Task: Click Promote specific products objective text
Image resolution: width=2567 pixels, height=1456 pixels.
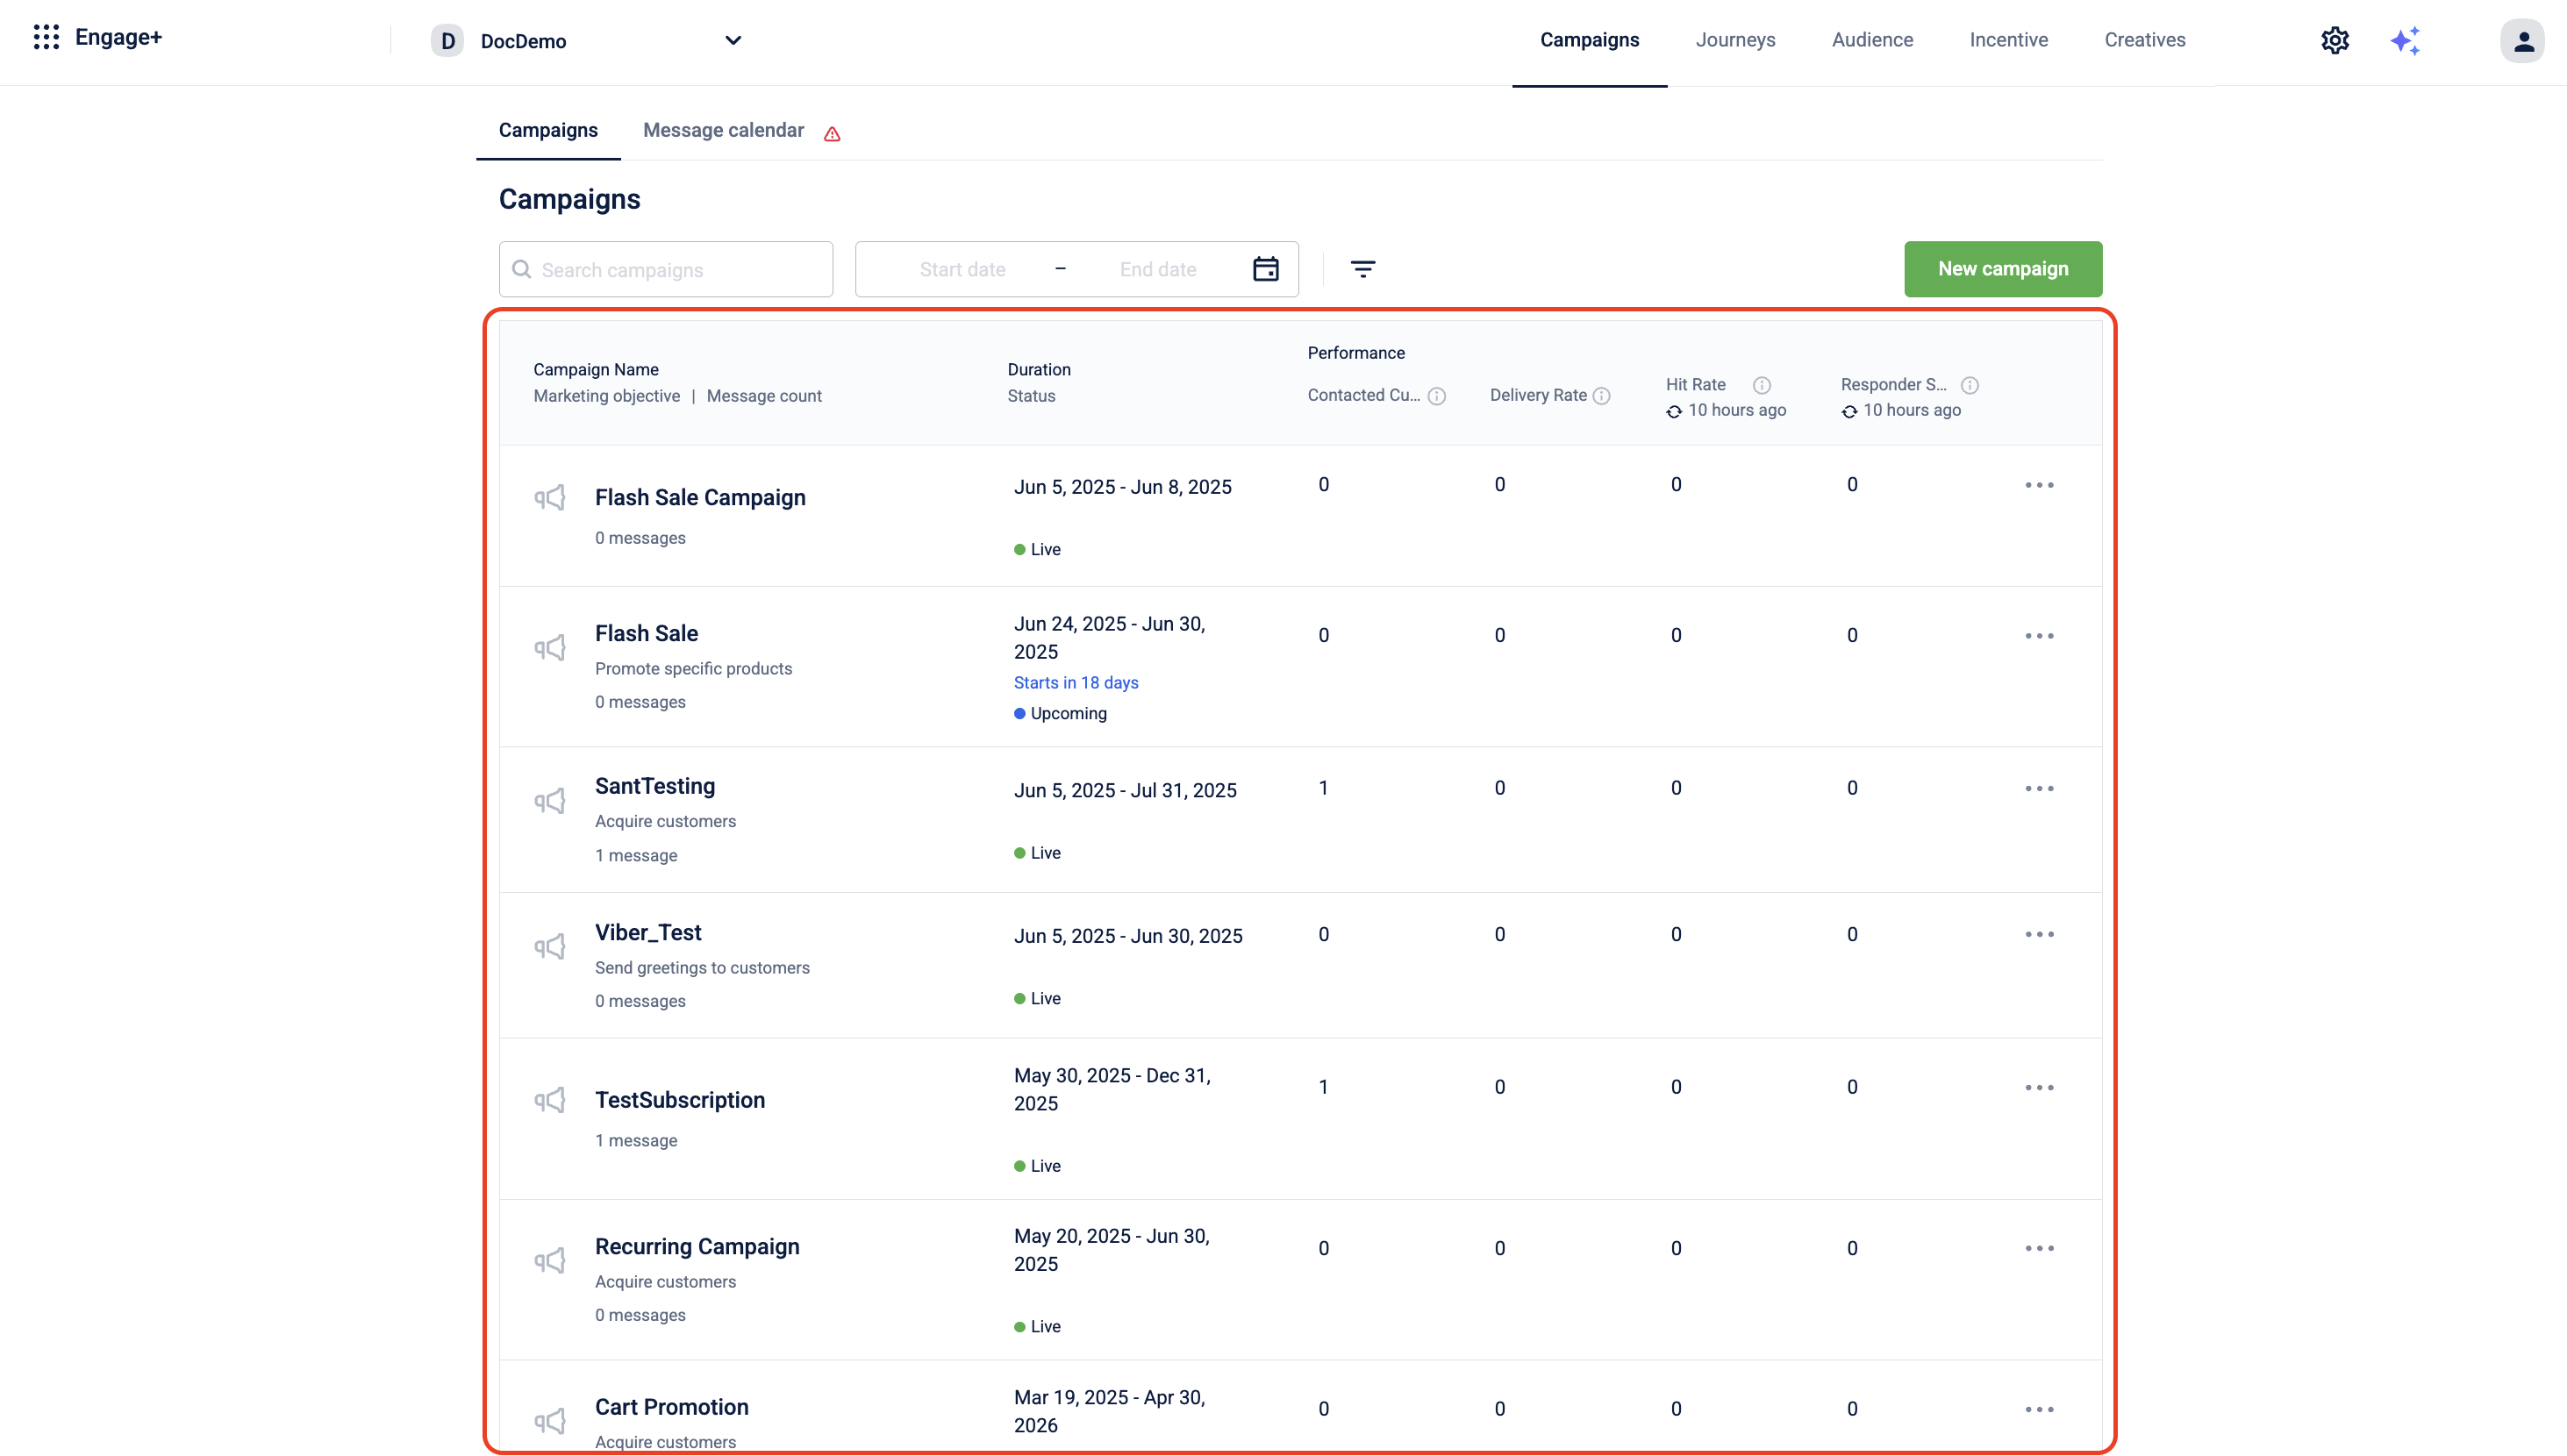Action: coord(693,669)
